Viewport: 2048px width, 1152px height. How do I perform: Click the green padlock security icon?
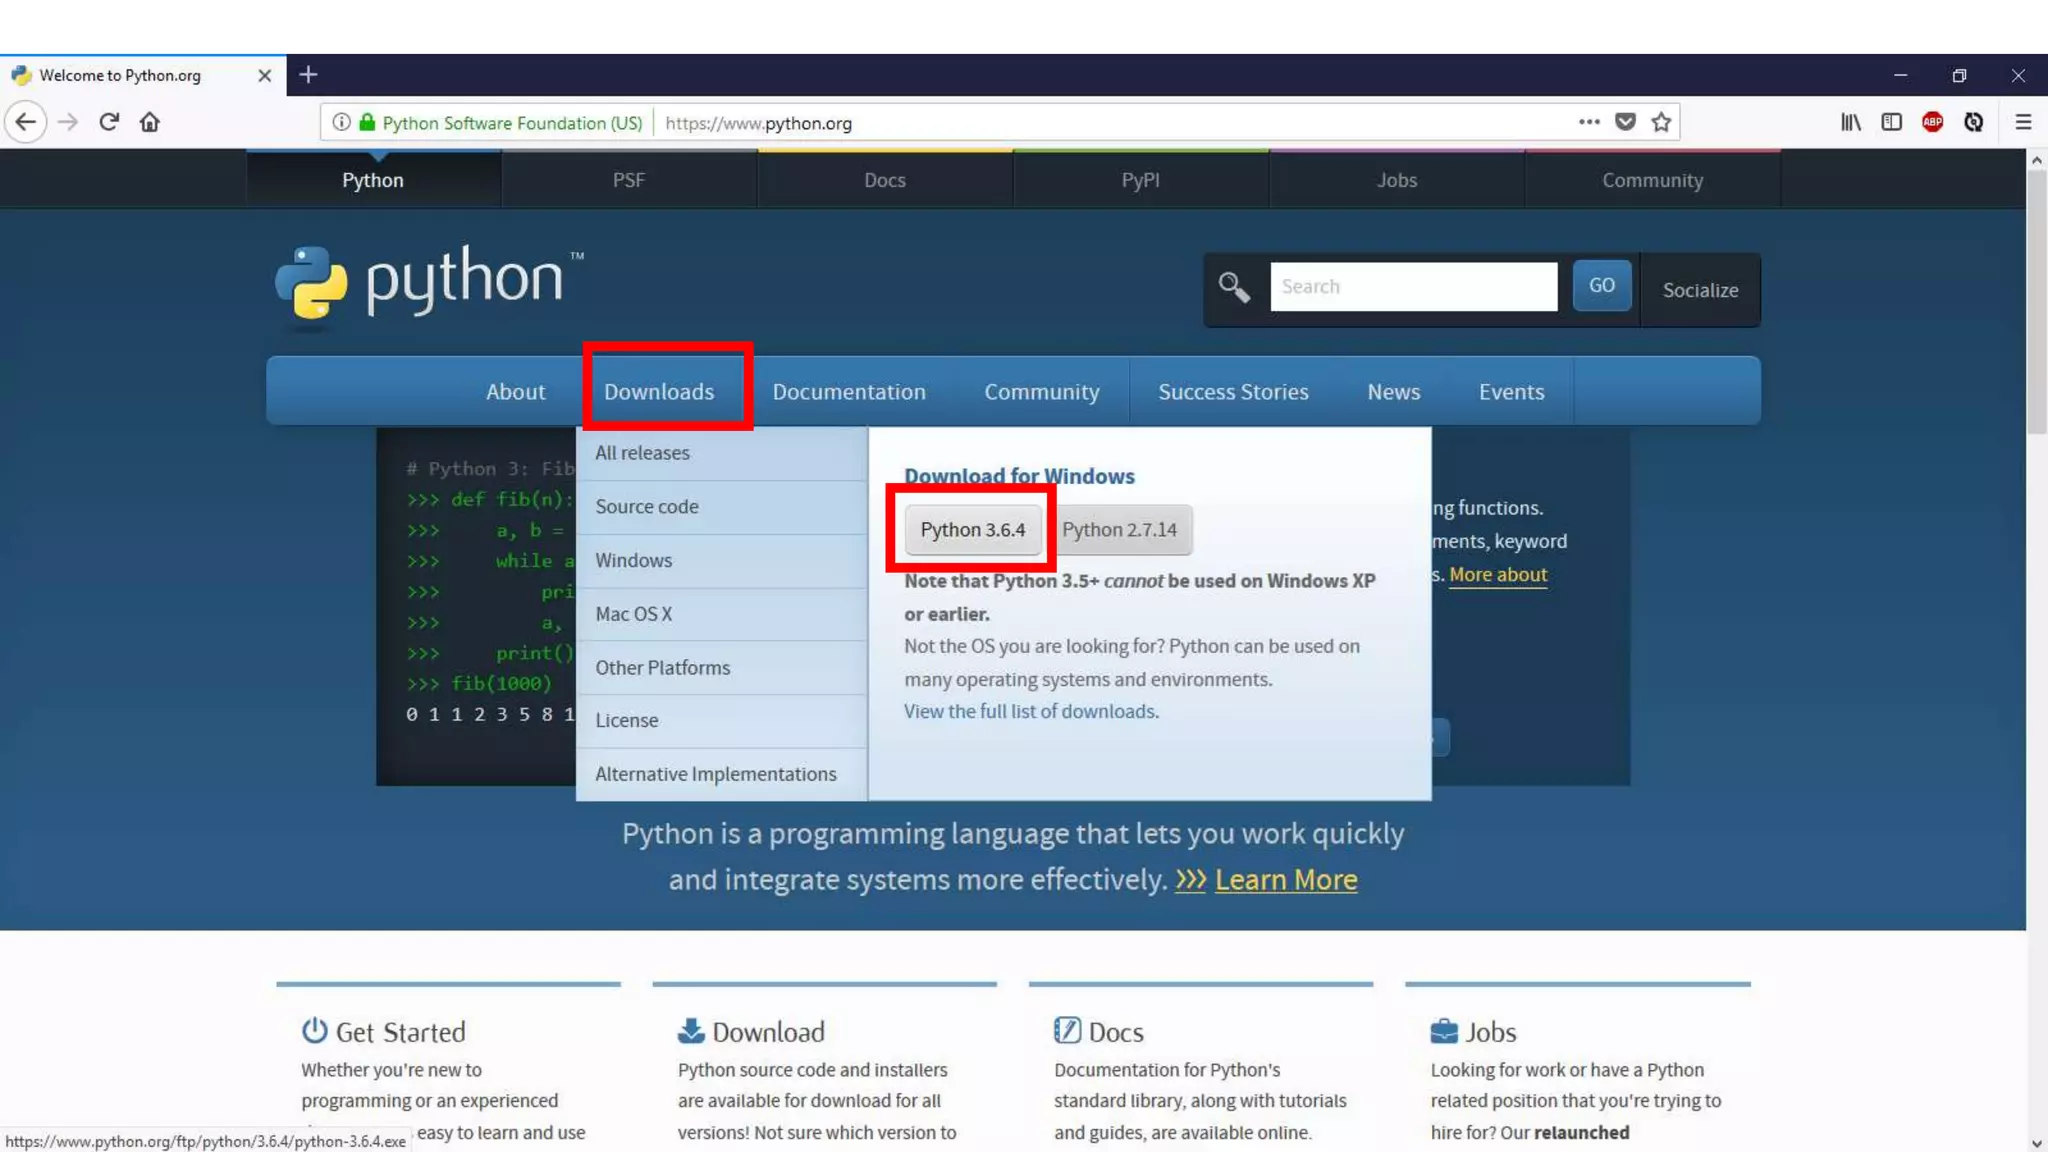coord(367,122)
